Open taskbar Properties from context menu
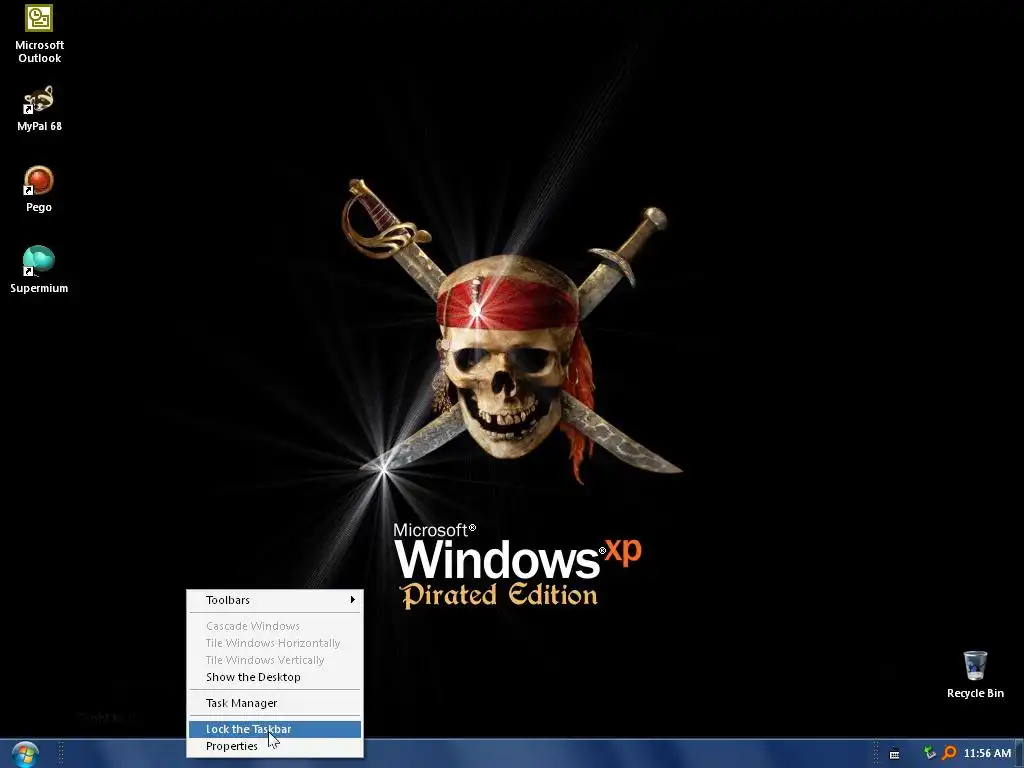This screenshot has height=768, width=1024. click(x=275, y=746)
